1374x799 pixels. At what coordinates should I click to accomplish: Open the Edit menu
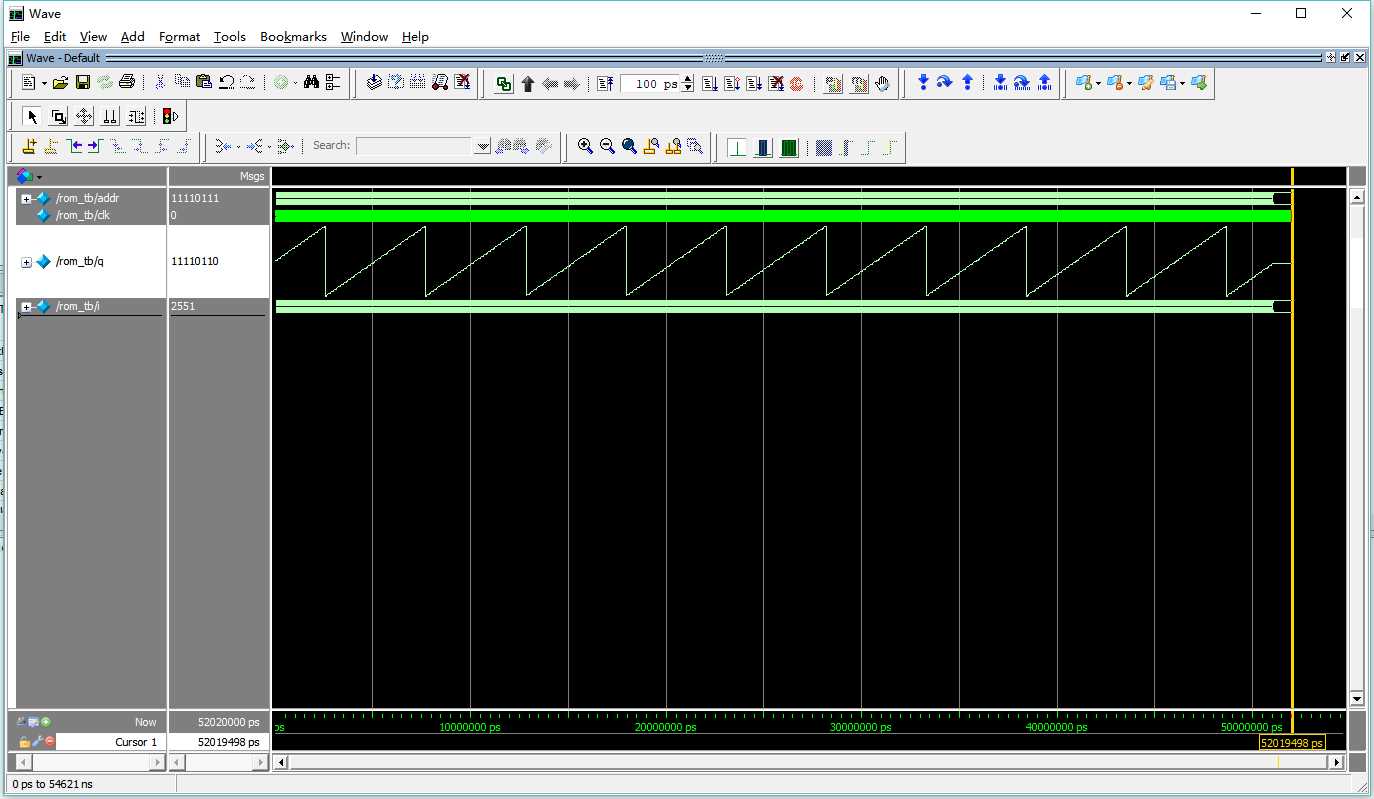(55, 37)
